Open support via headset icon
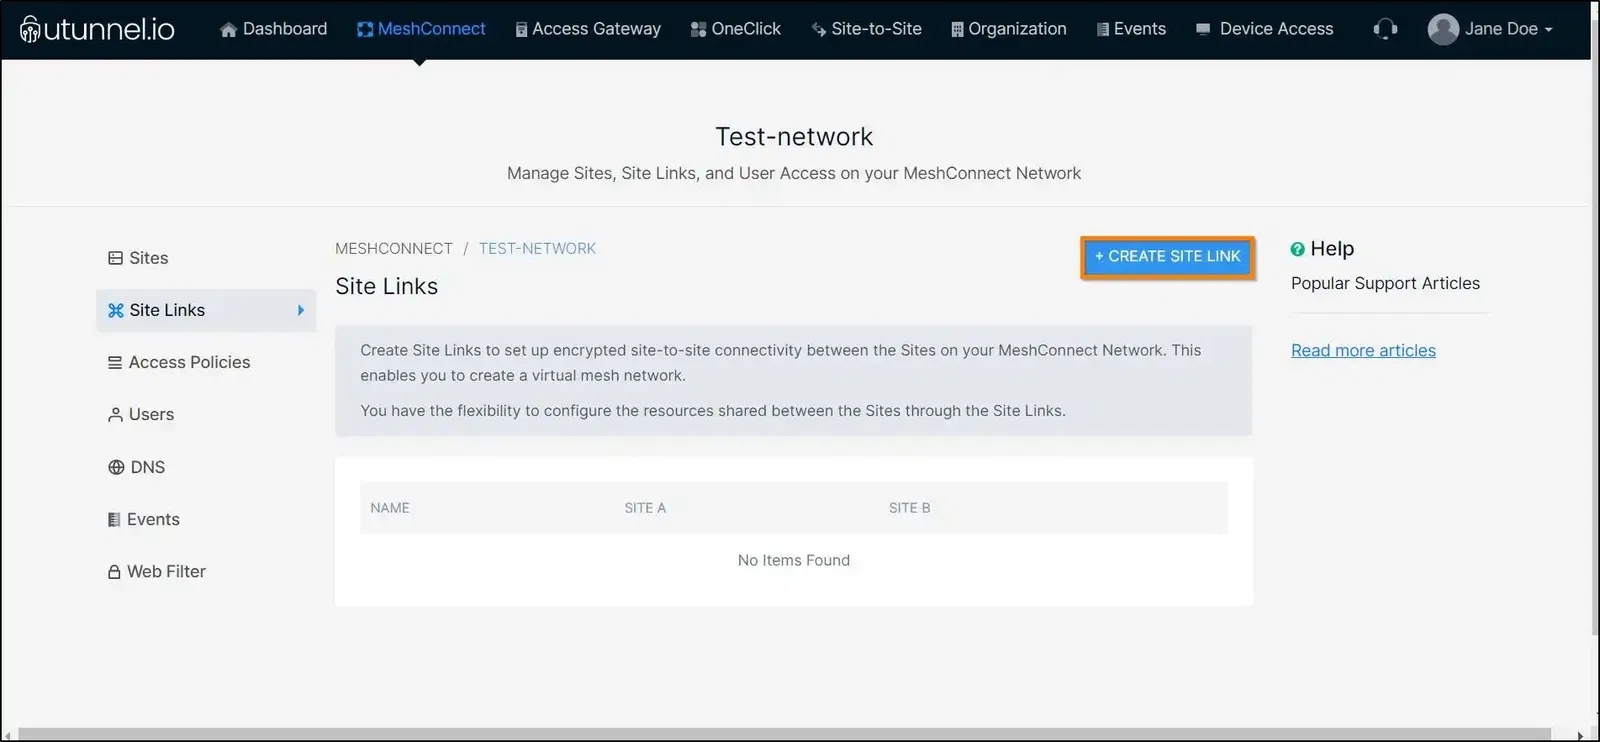This screenshot has width=1600, height=742. [1385, 29]
